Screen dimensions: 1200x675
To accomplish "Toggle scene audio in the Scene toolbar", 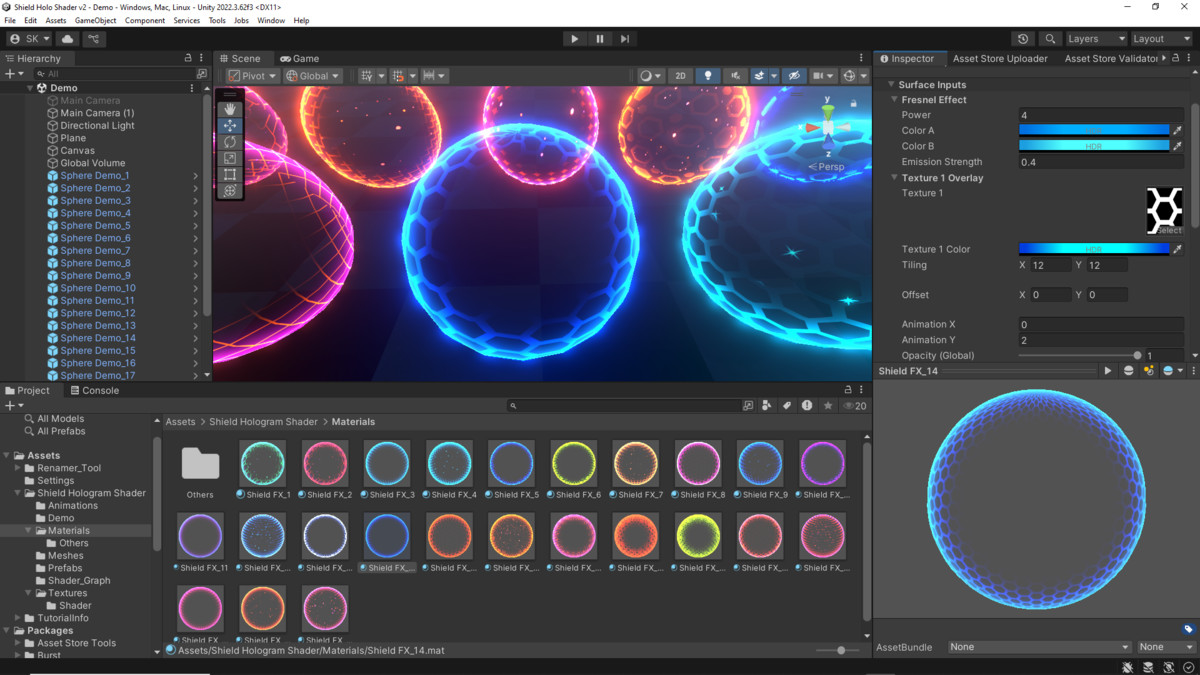I will click(x=735, y=75).
